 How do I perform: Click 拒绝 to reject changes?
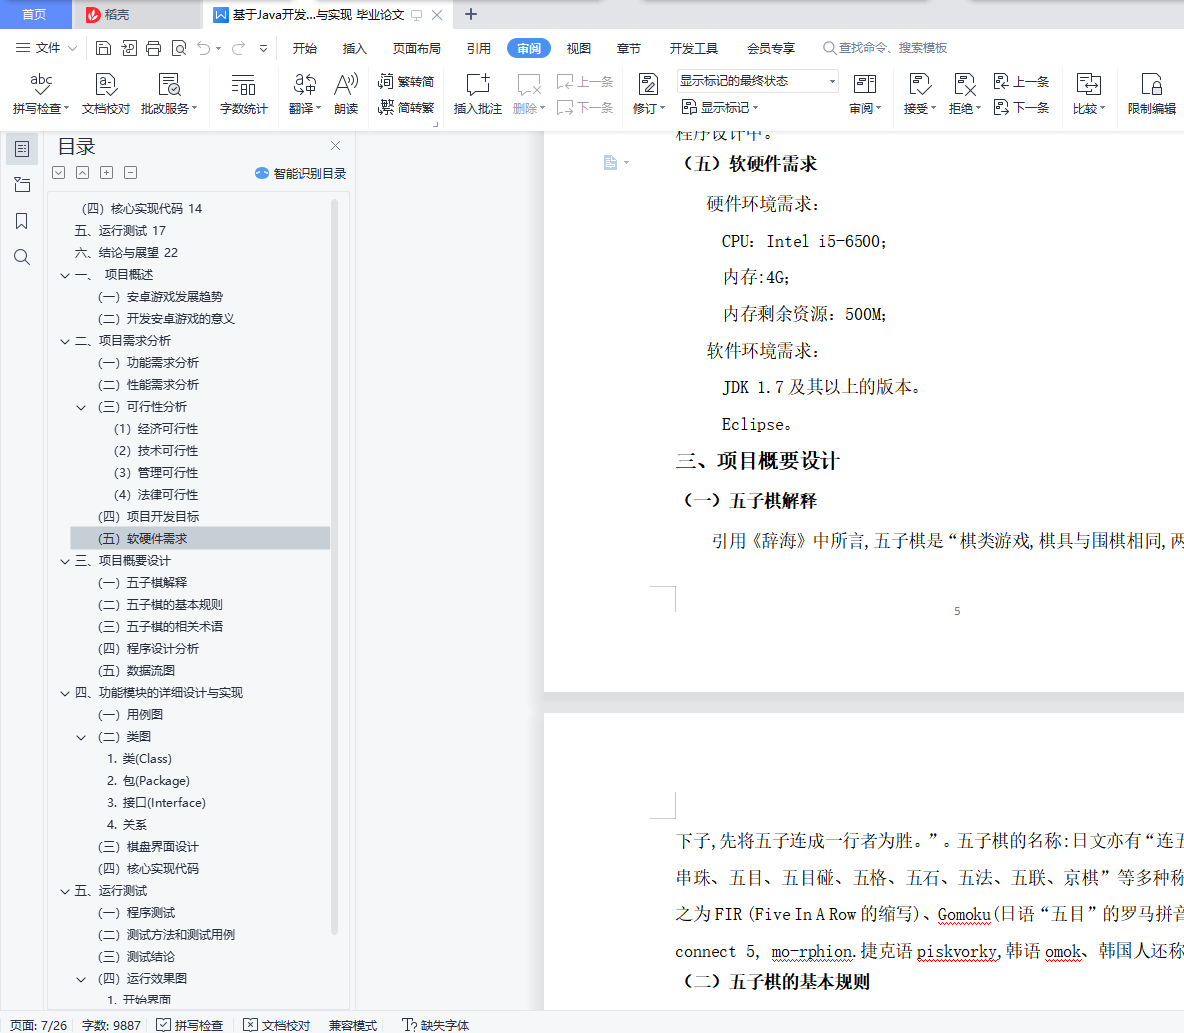964,94
